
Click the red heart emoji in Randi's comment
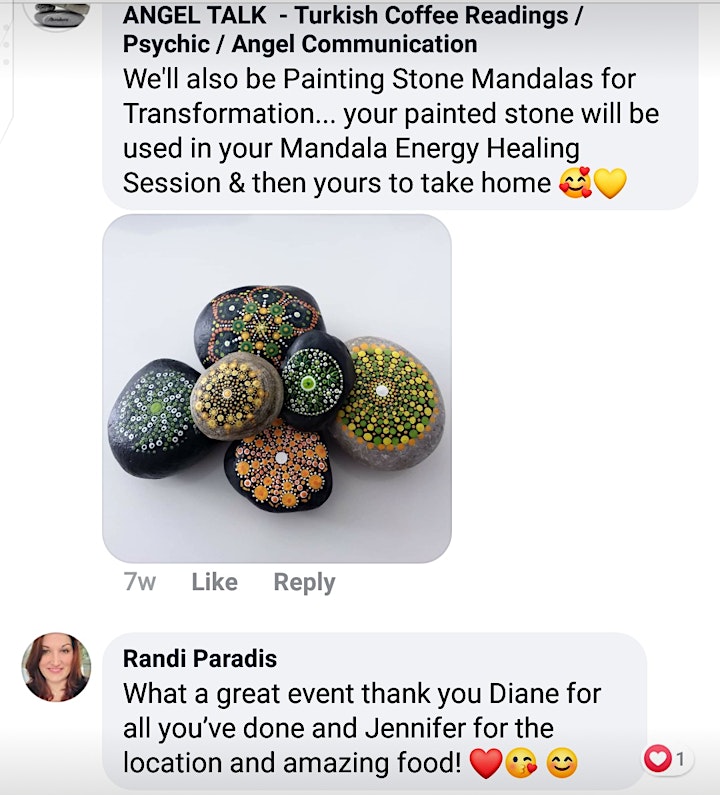click(x=486, y=763)
